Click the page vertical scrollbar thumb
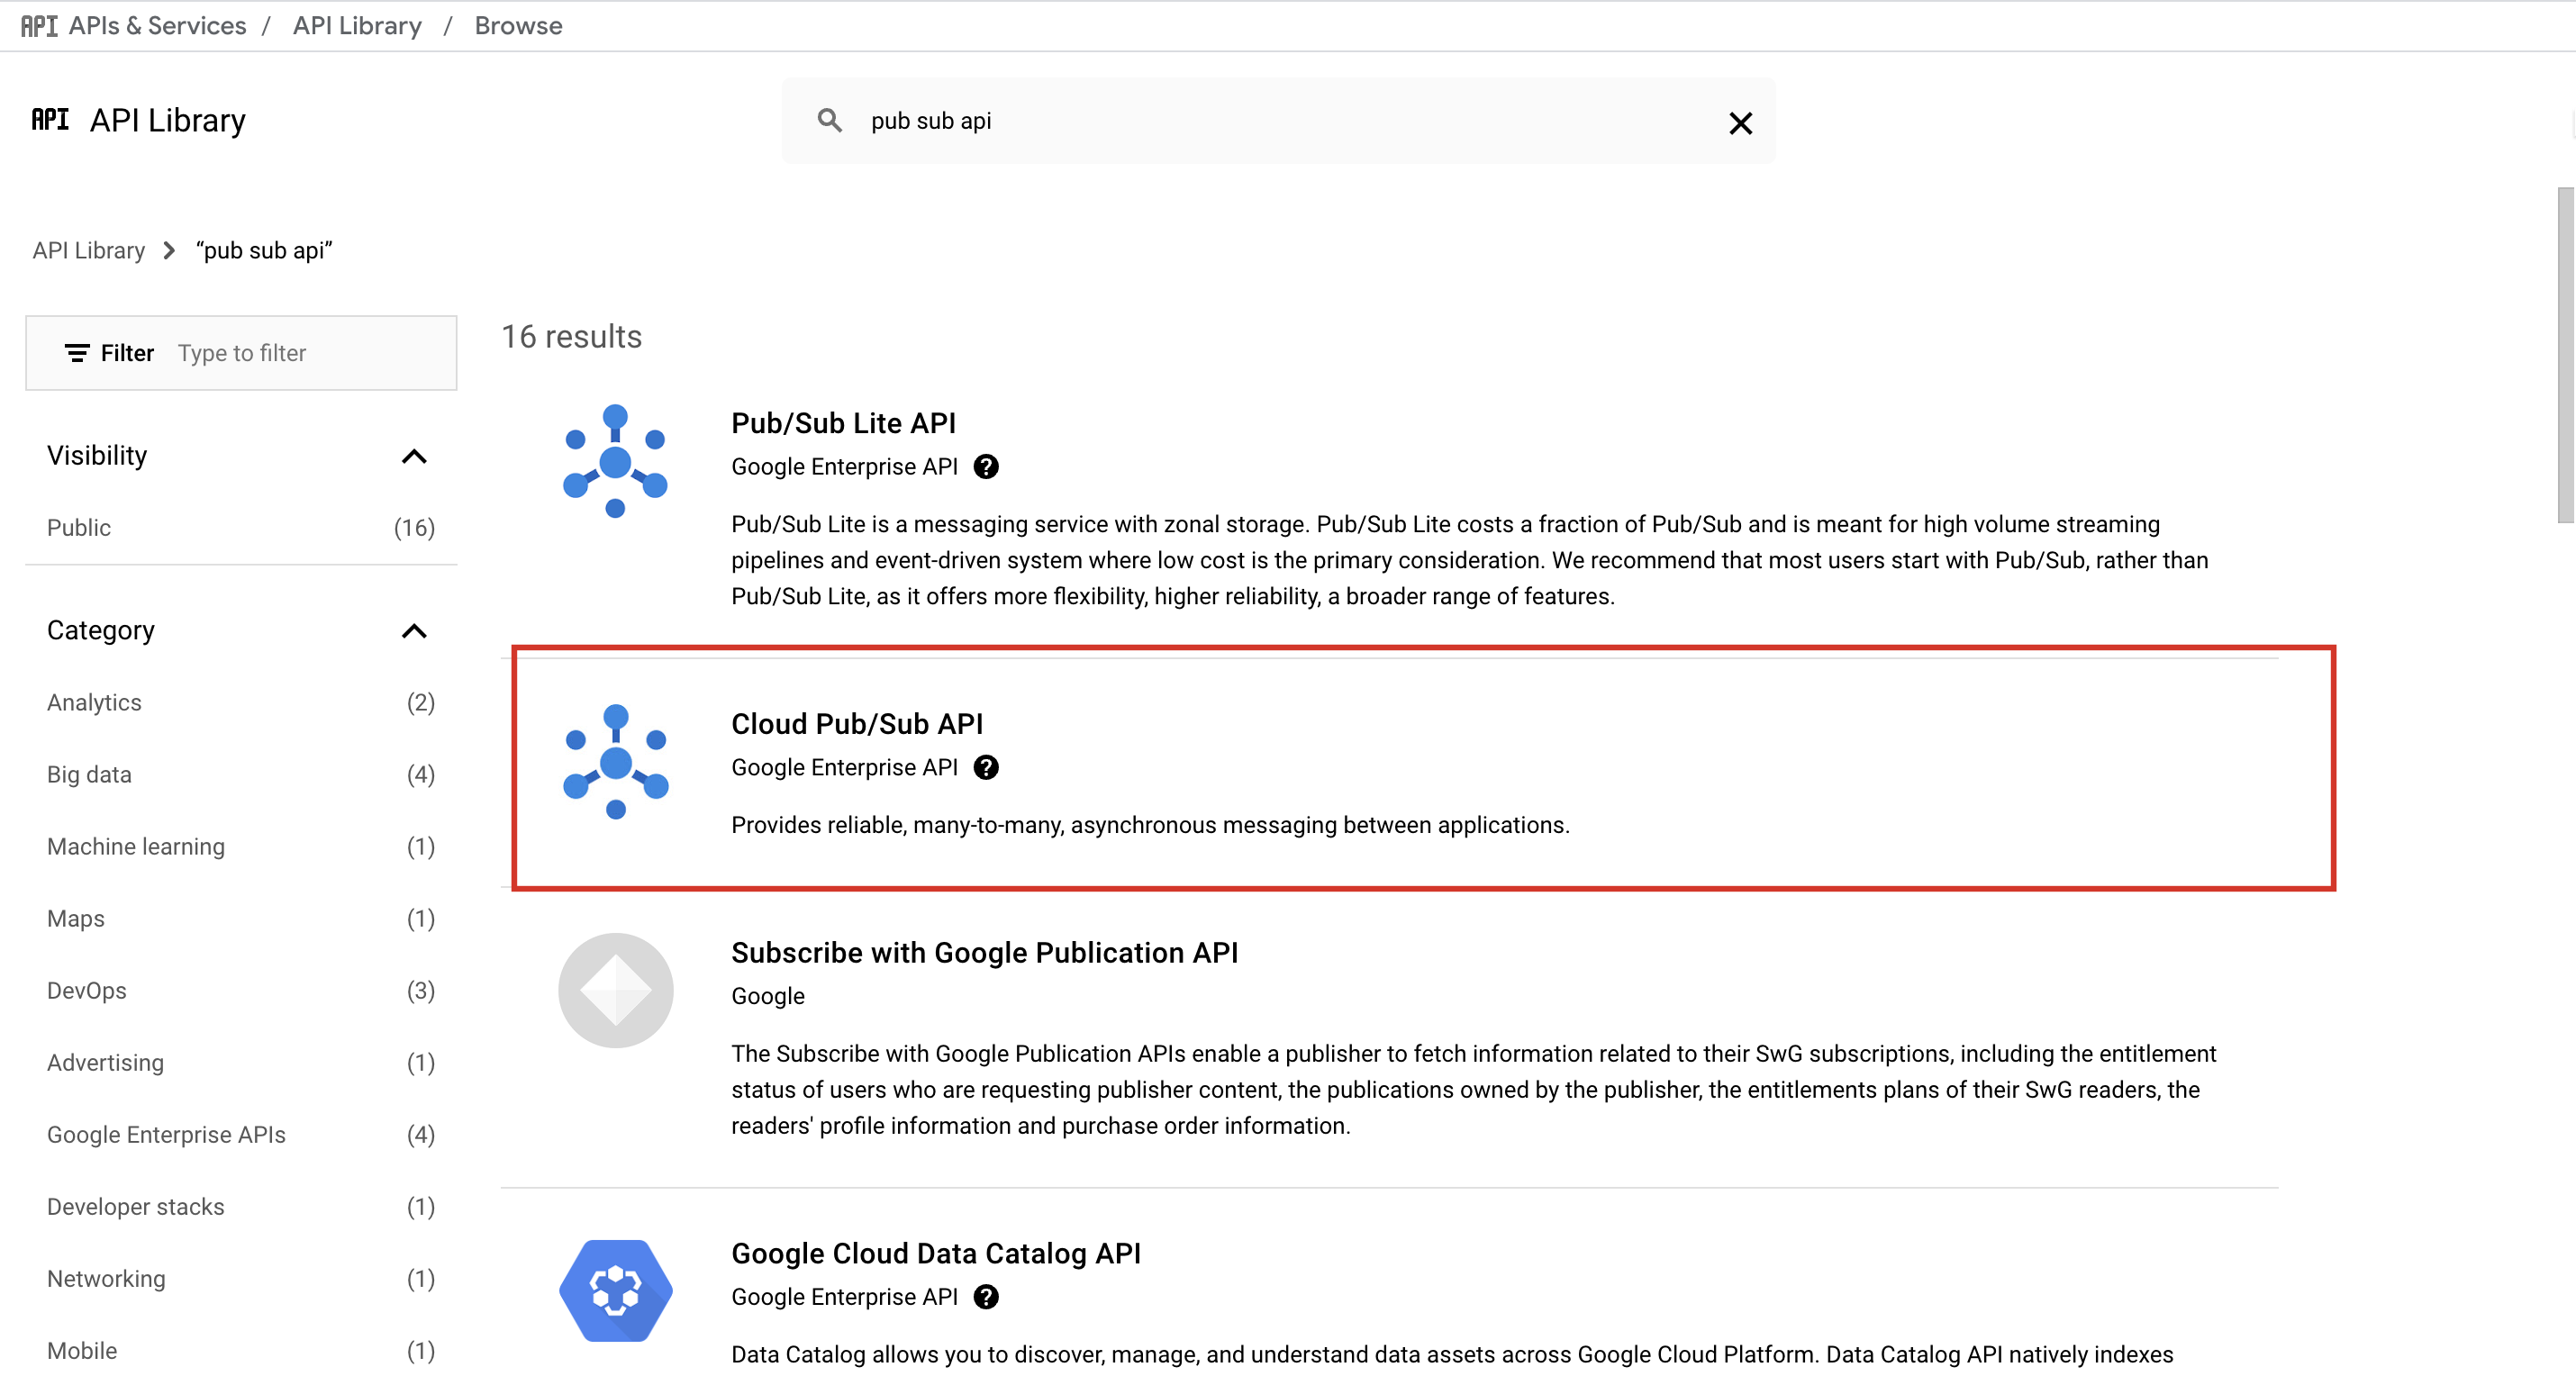The height and width of the screenshot is (1376, 2576). pos(2566,355)
